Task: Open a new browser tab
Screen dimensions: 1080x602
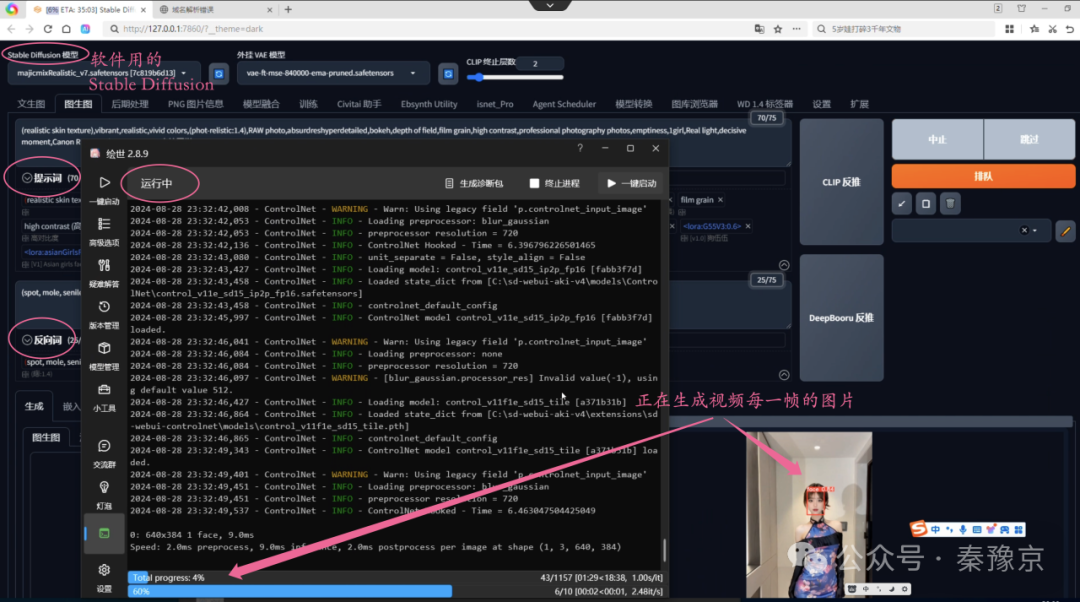Action: [x=288, y=10]
